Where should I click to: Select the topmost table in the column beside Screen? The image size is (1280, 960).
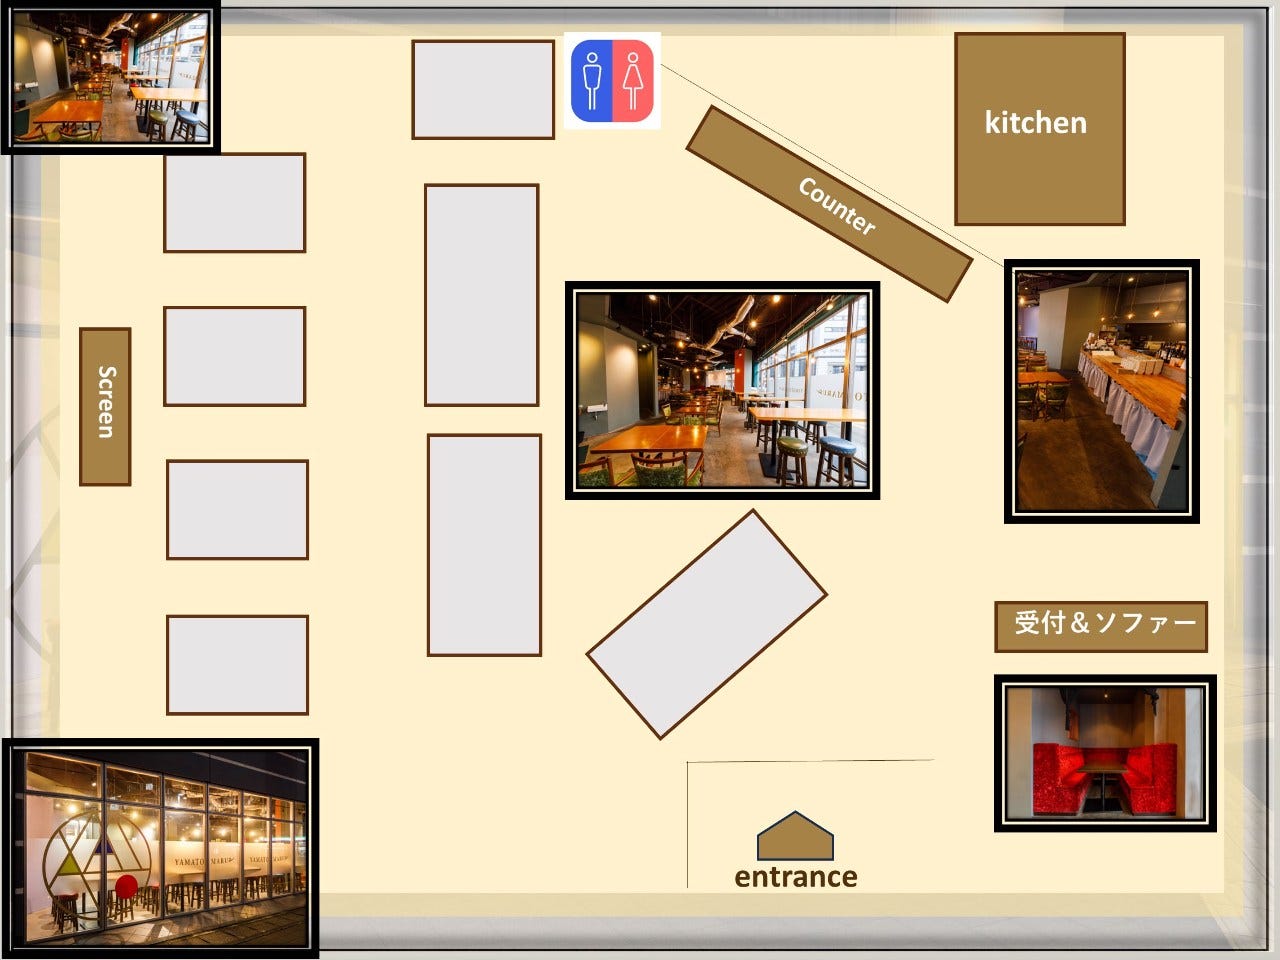point(234,202)
